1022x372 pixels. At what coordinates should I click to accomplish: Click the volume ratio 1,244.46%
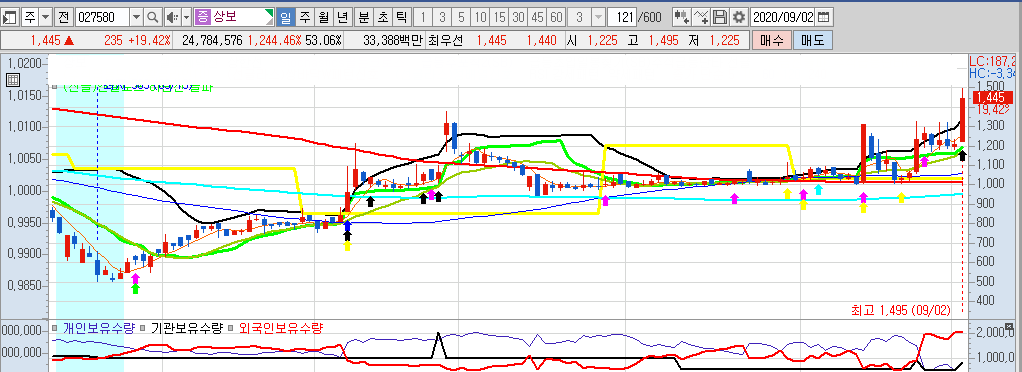pyautogui.click(x=274, y=40)
